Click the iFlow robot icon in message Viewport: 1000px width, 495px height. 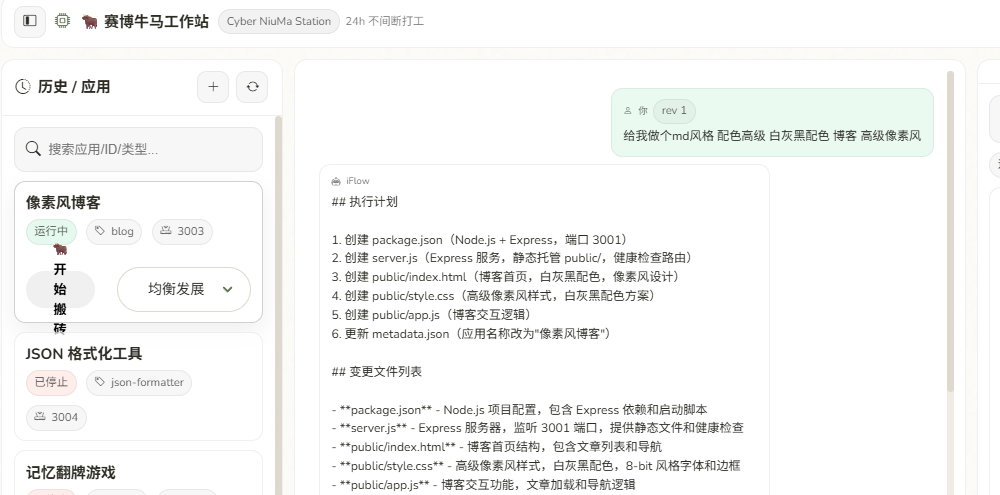coord(336,181)
